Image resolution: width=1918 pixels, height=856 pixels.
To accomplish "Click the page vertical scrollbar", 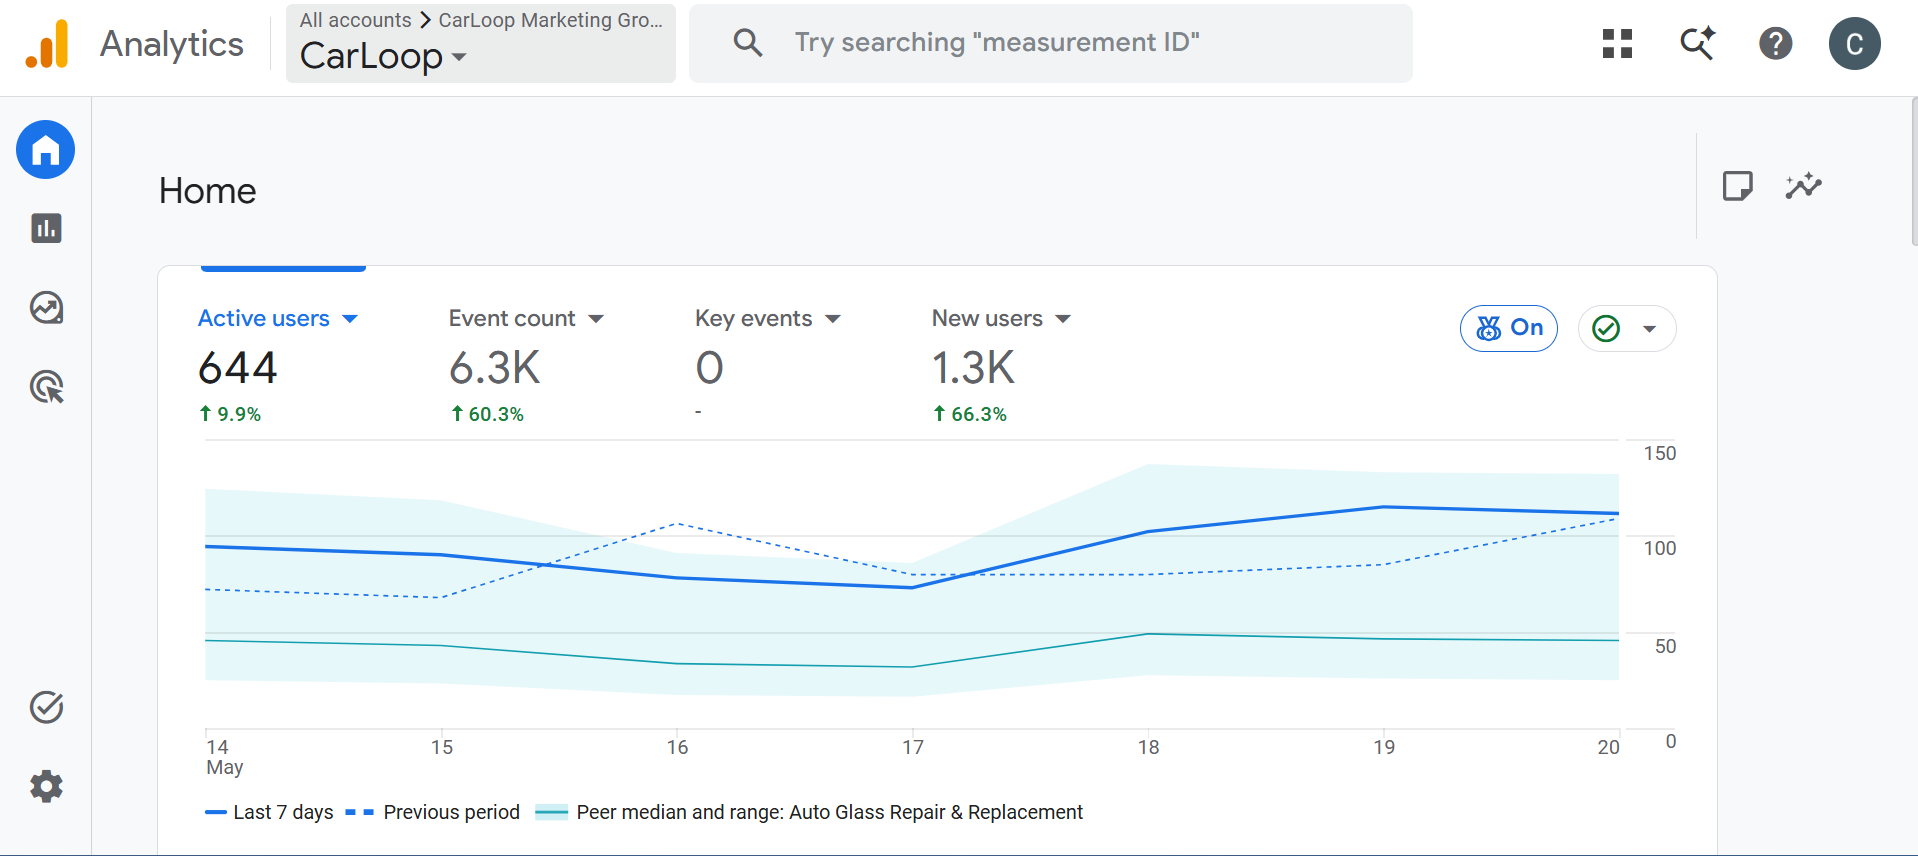I will point(1913,171).
